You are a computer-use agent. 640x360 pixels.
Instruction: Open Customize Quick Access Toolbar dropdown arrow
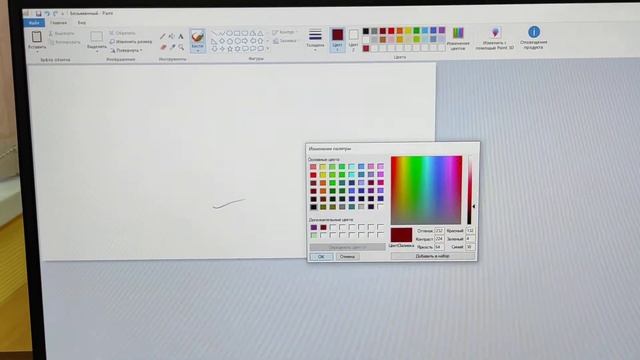pyautogui.click(x=62, y=13)
